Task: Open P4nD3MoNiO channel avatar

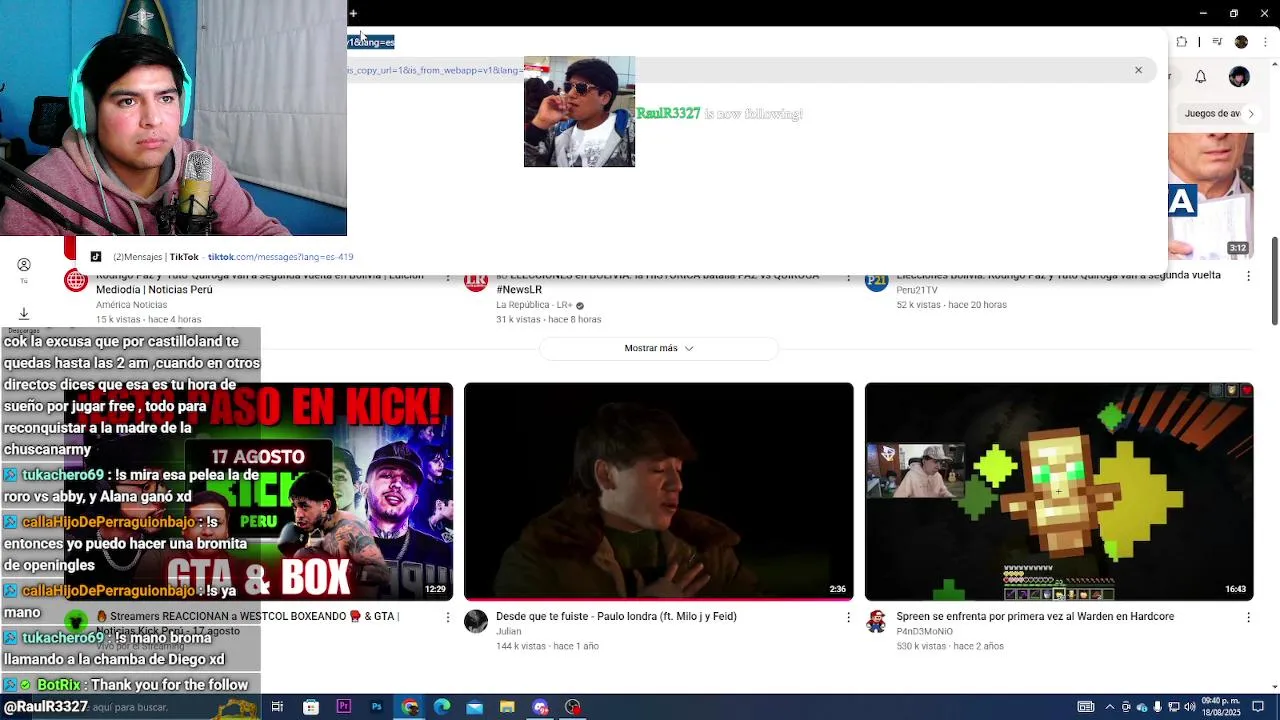Action: coord(876,621)
